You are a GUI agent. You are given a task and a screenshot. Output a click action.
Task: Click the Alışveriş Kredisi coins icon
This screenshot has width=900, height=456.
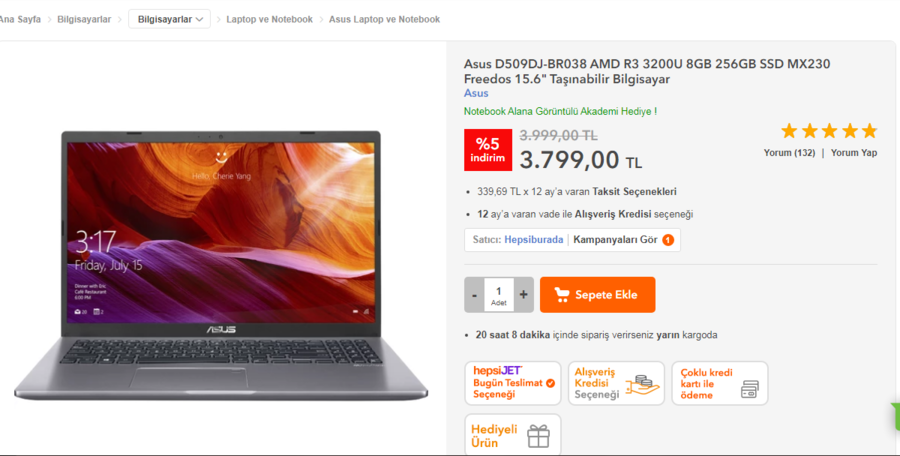(x=643, y=385)
